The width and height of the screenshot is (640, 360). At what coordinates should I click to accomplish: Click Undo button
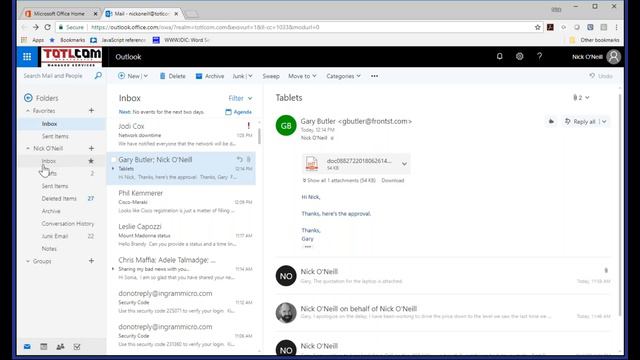point(601,76)
